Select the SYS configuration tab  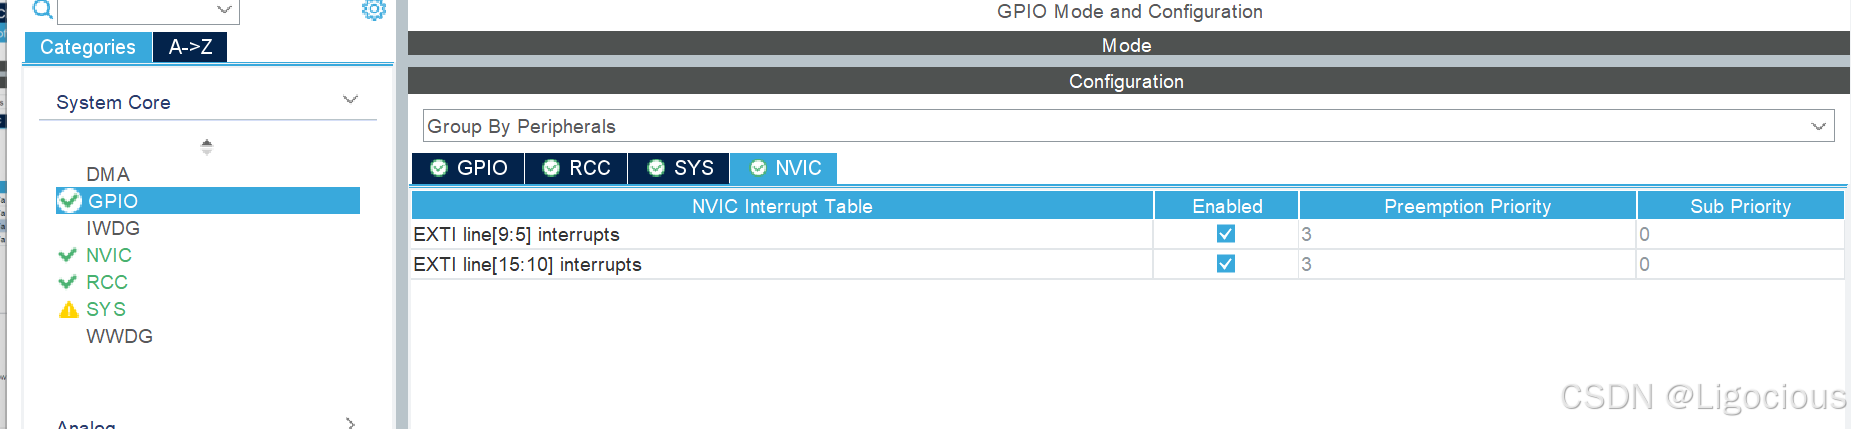pos(679,168)
